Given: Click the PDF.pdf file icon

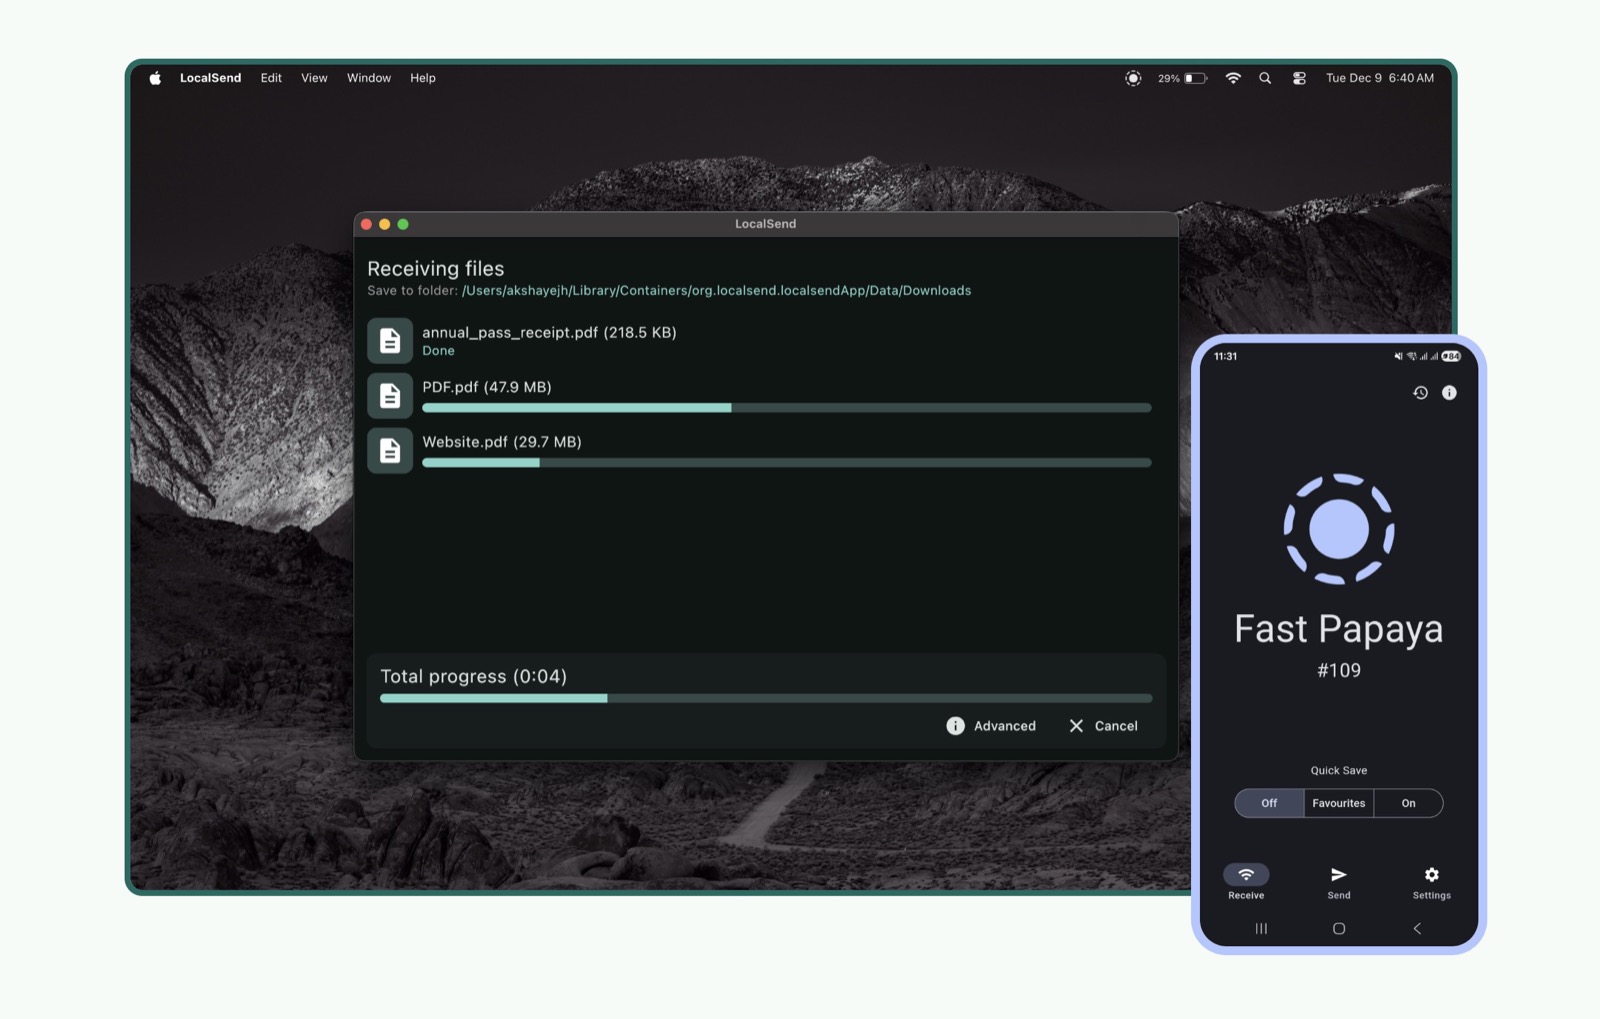Looking at the screenshot, I should 390,396.
